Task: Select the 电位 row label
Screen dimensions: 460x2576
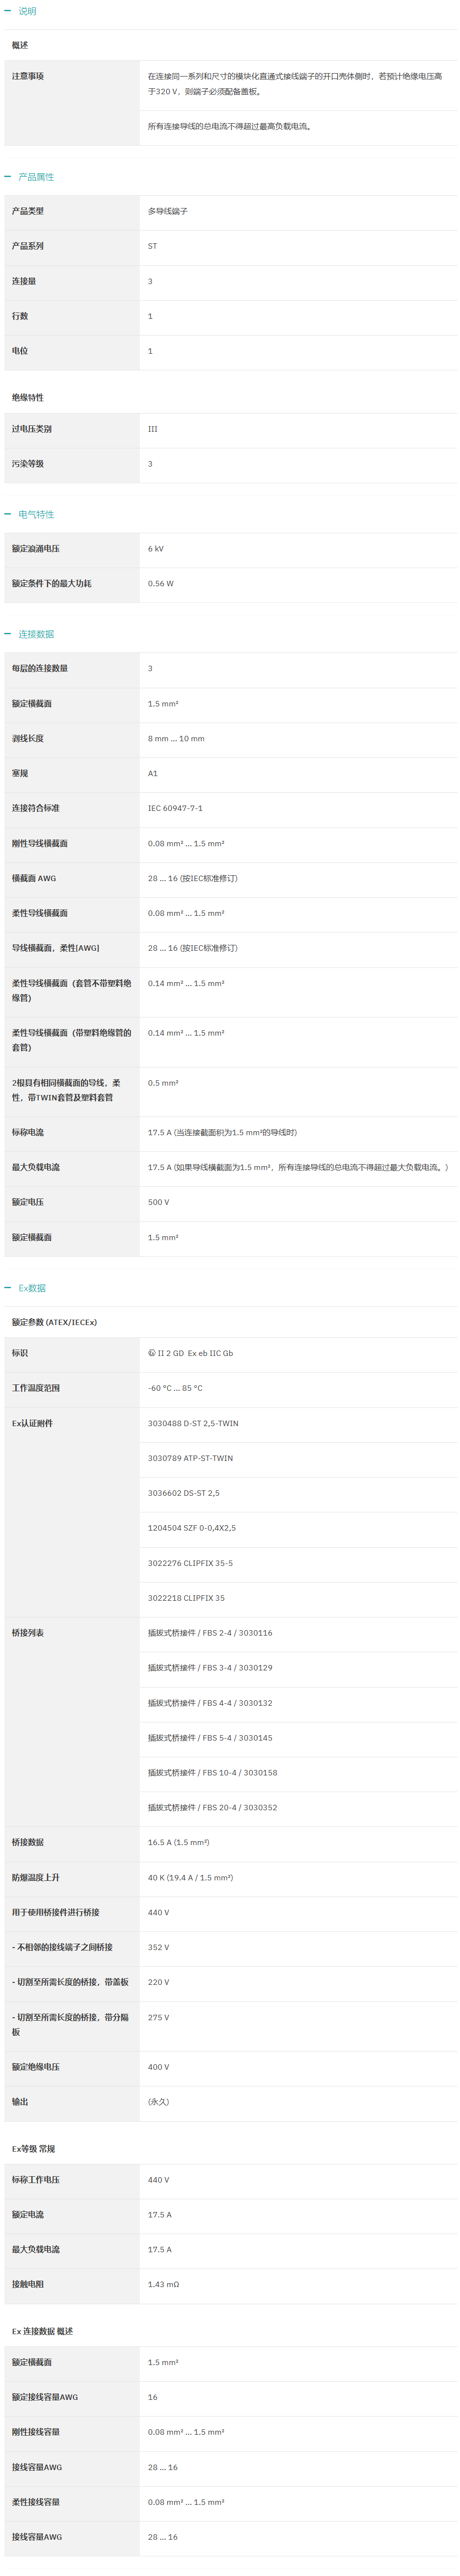Action: click(x=20, y=351)
